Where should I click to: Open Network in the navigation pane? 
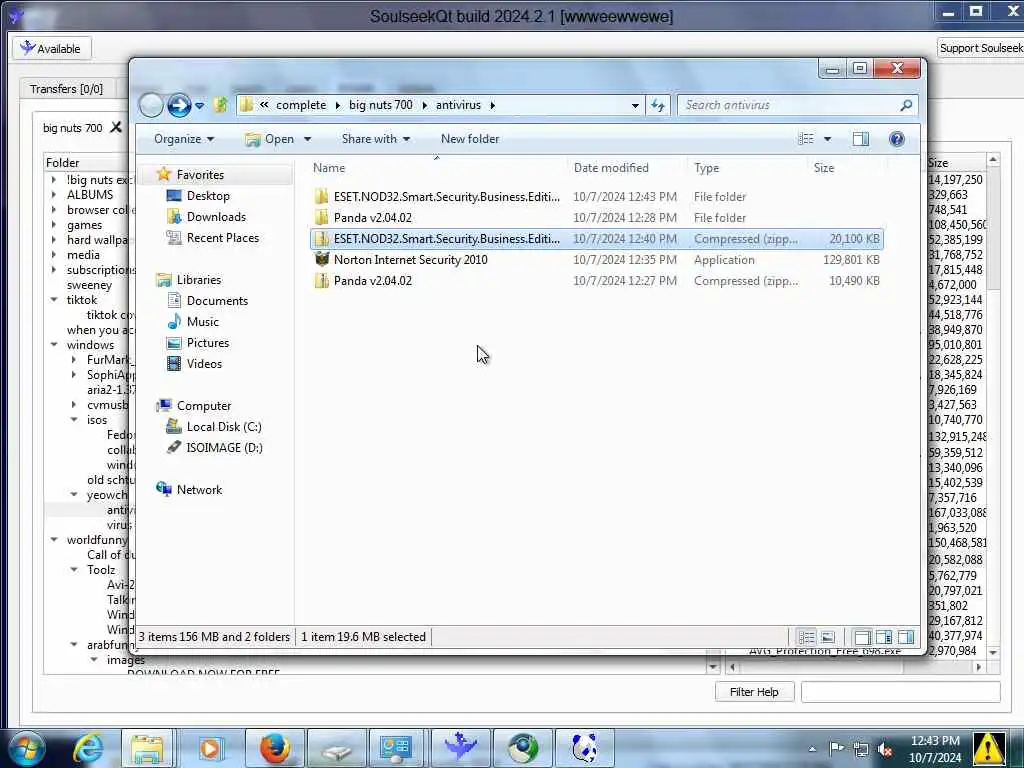199,490
